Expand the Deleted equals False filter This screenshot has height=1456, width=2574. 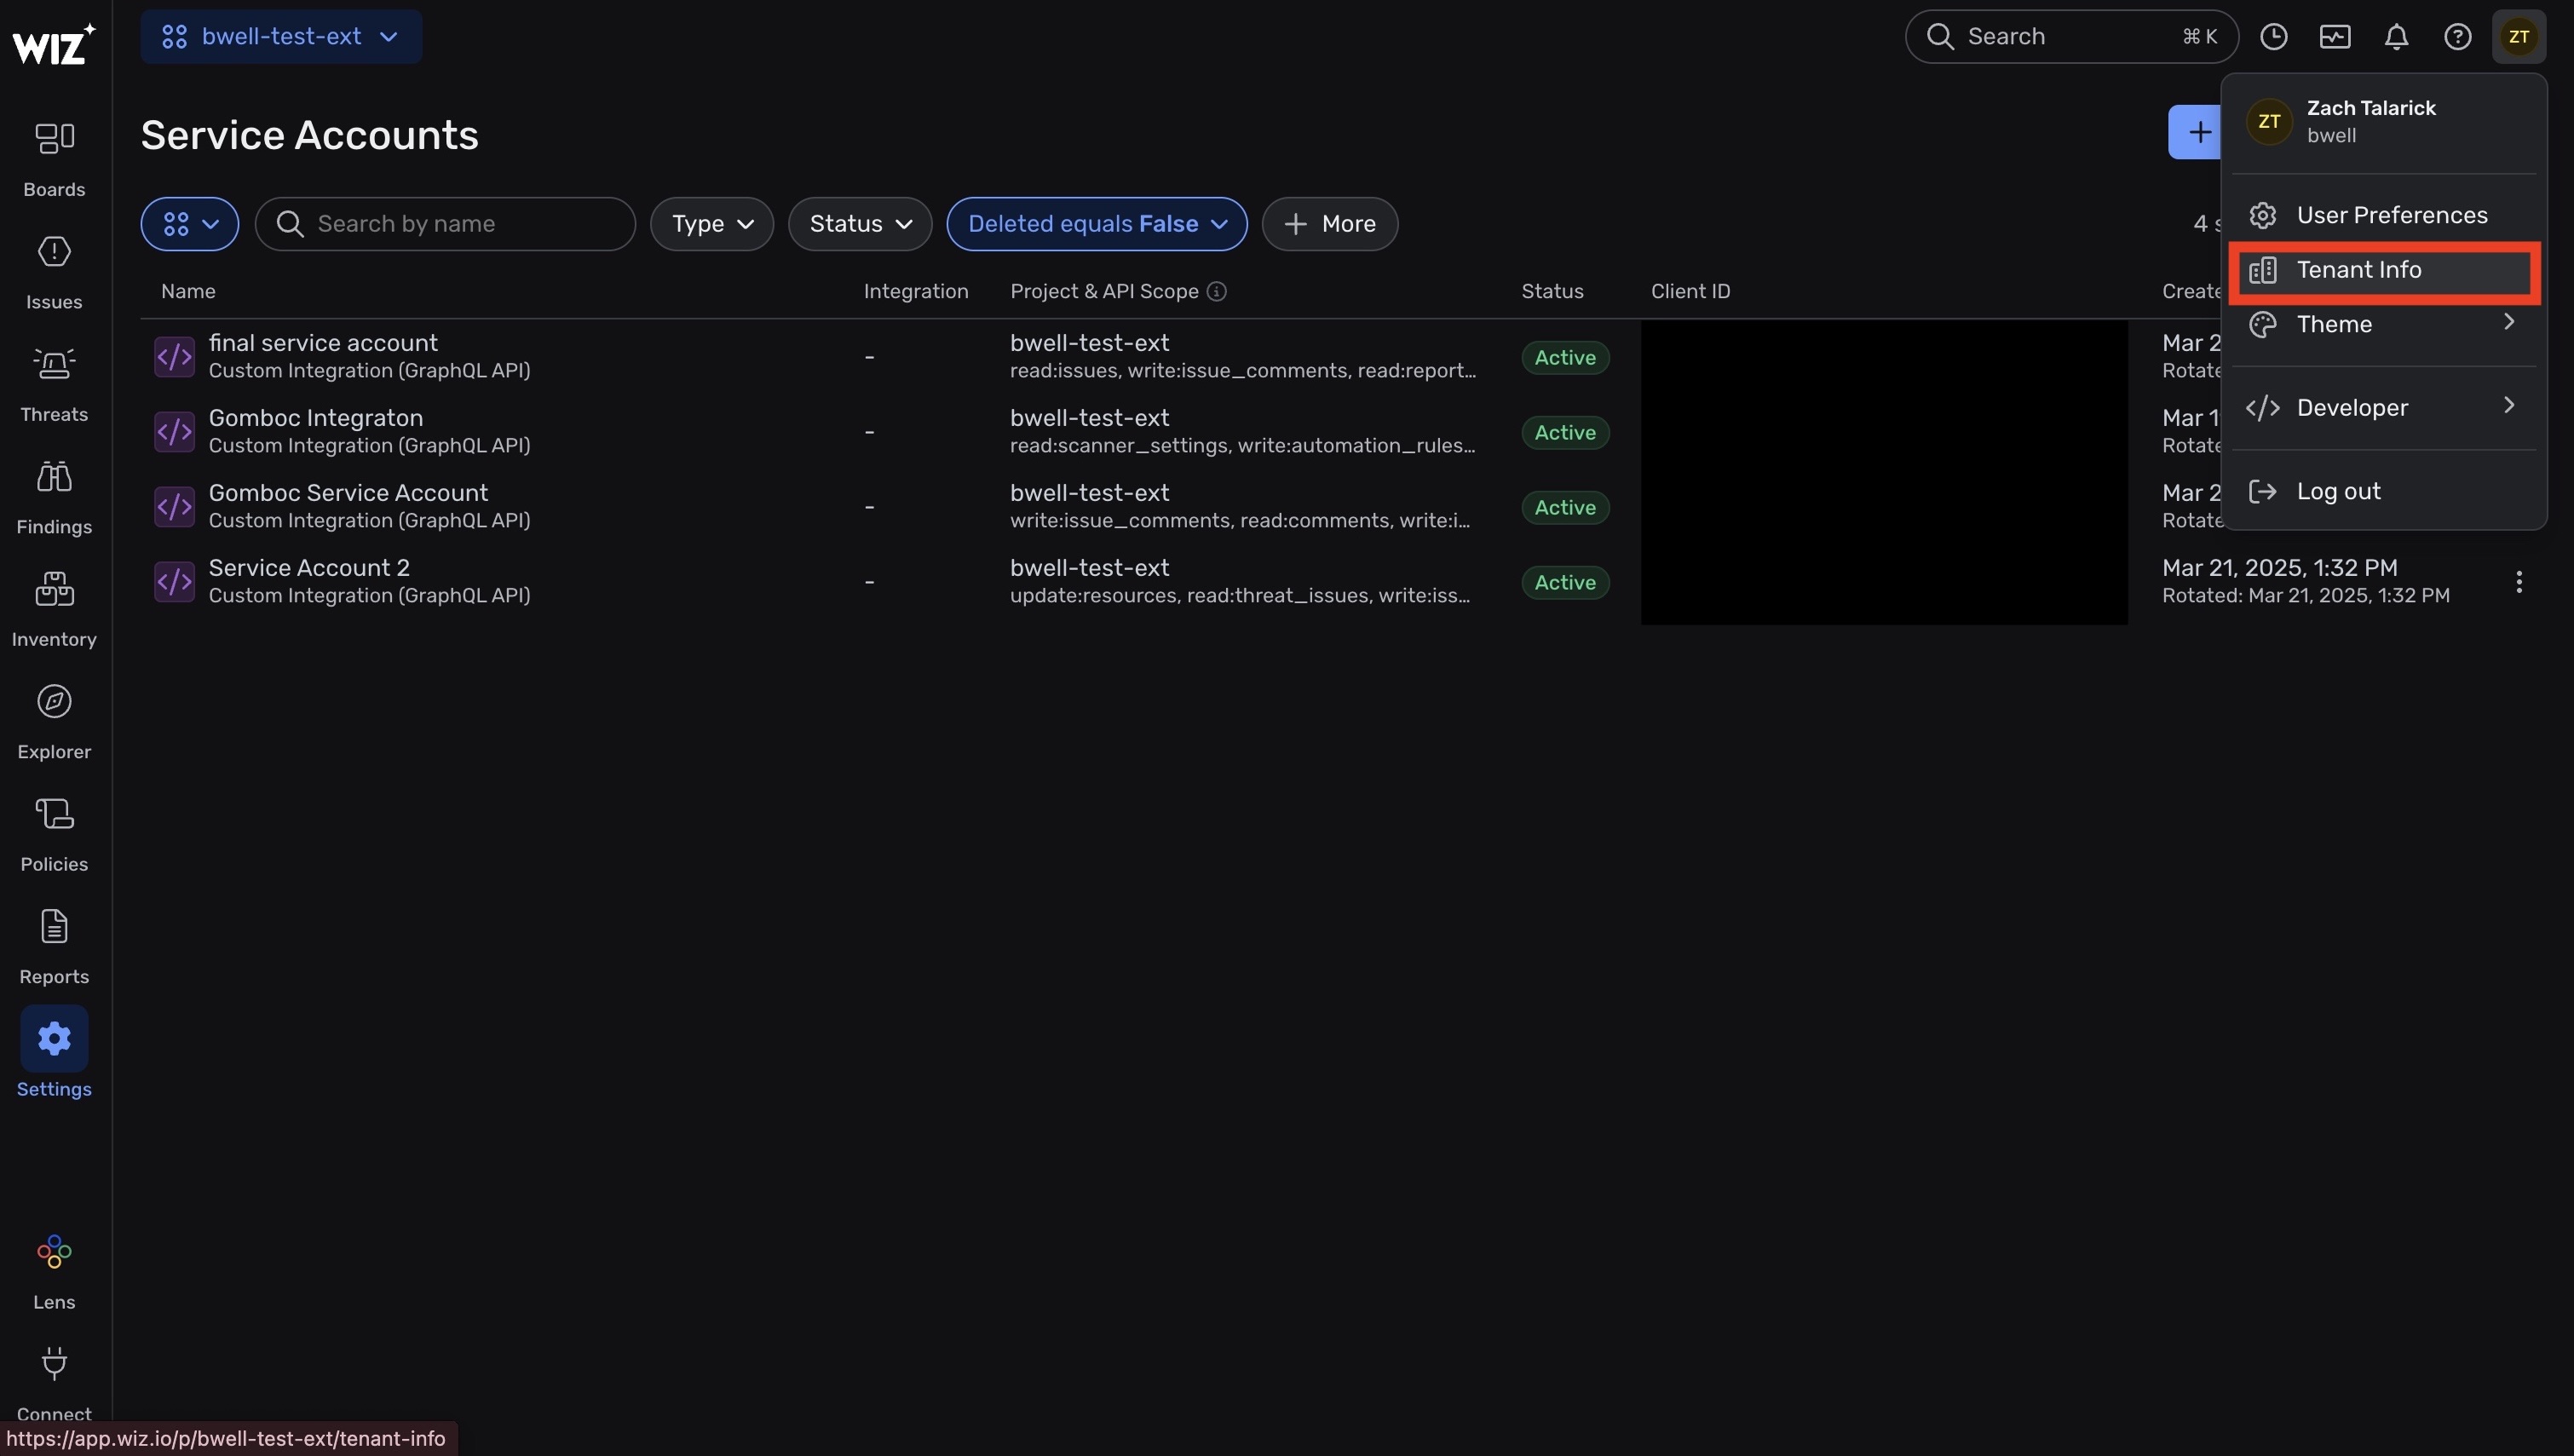point(1097,224)
